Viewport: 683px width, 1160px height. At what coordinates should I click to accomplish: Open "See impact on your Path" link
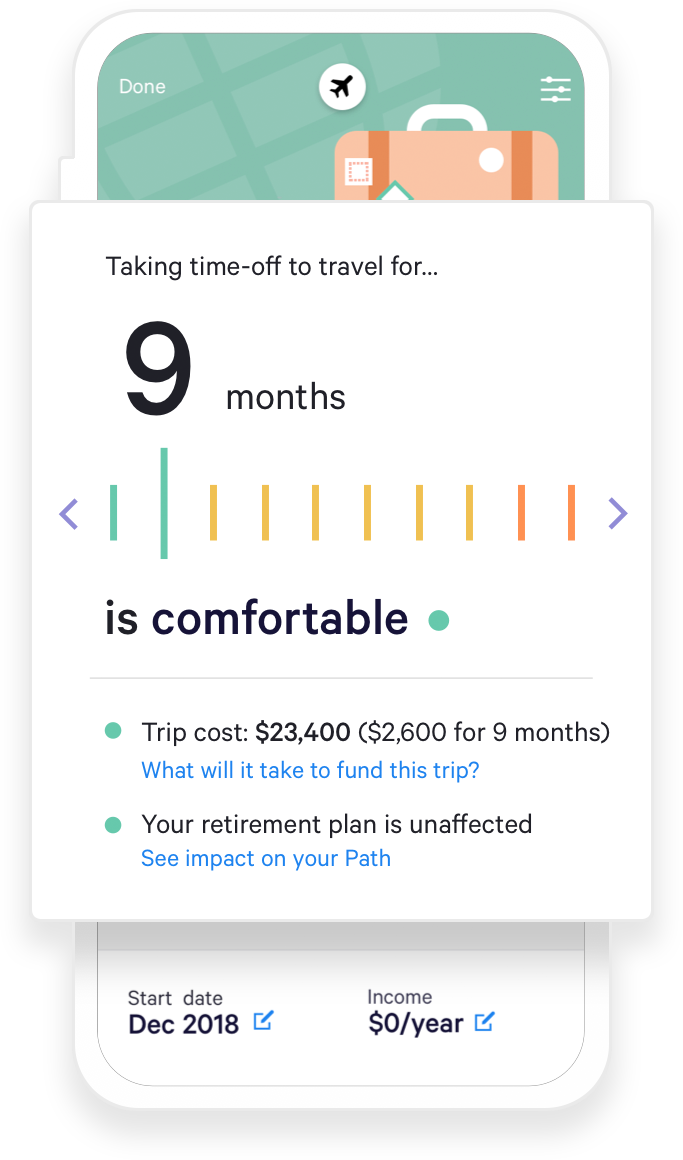coord(266,858)
